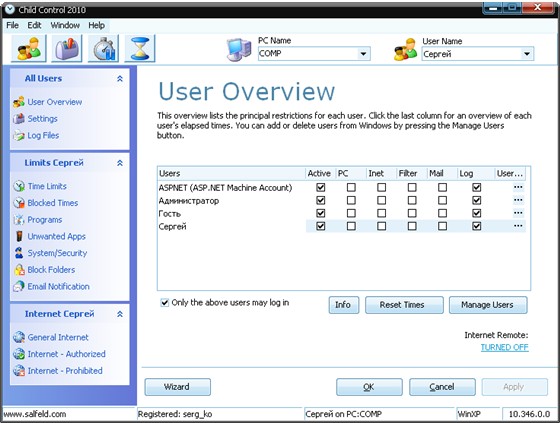Image resolution: width=560 pixels, height=423 pixels.
Task: Toggle Log checkbox for Администратор
Action: pos(476,200)
